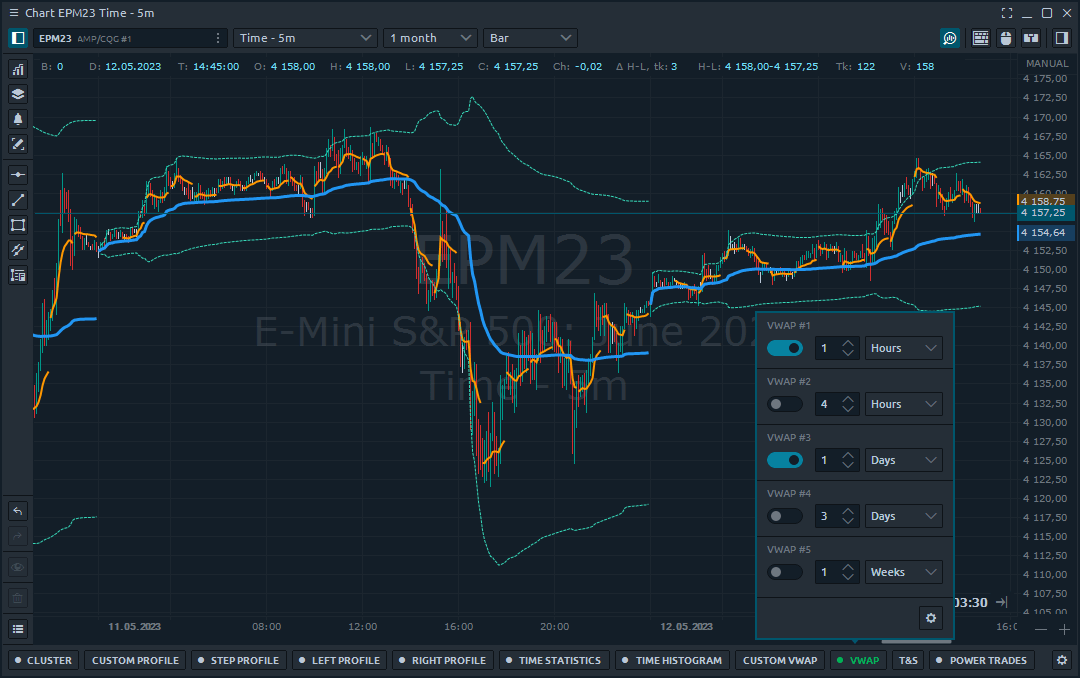Click the 4 154,64 blue price label
The image size is (1080, 678).
pyautogui.click(x=1045, y=233)
